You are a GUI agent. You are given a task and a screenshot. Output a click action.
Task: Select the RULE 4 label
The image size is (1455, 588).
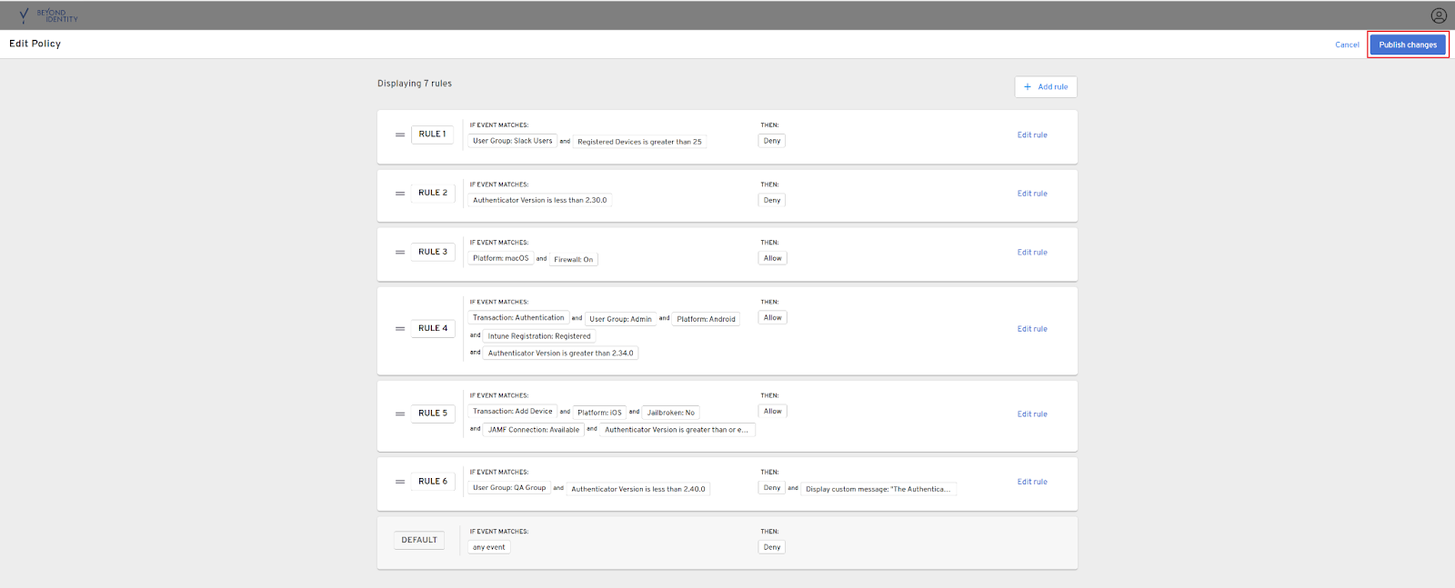tap(433, 329)
